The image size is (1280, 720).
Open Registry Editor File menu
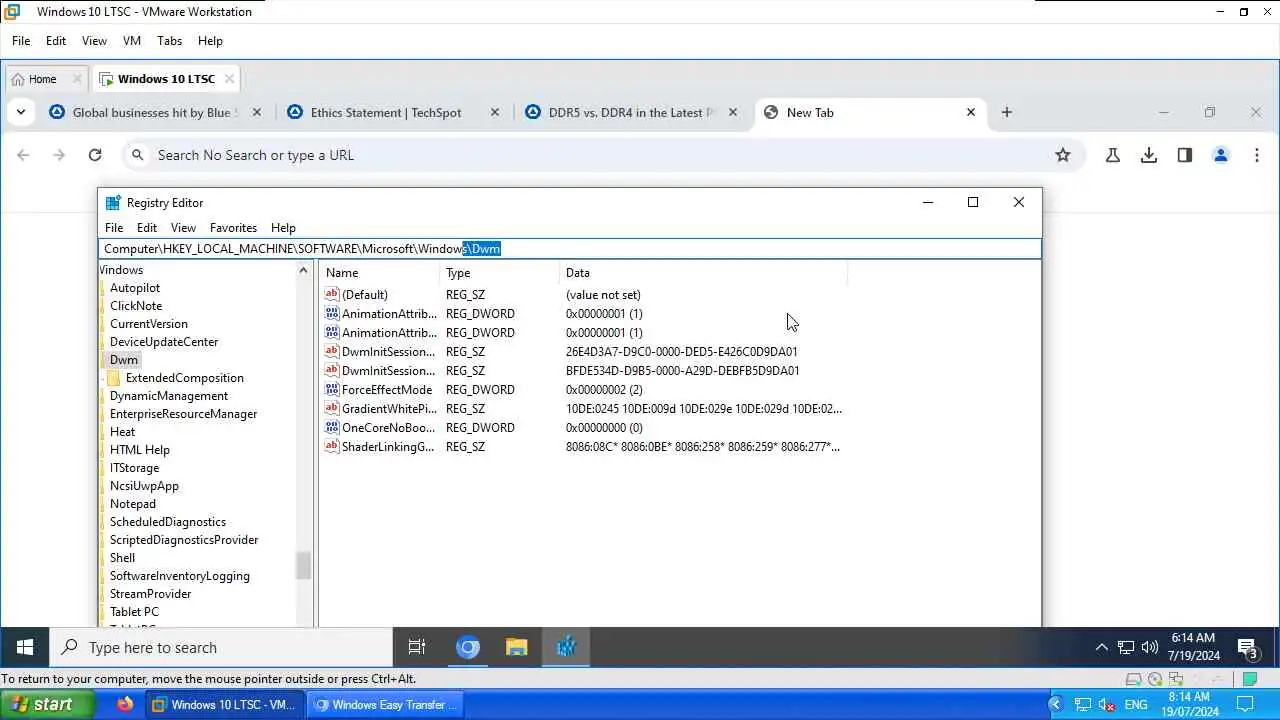[x=114, y=228]
